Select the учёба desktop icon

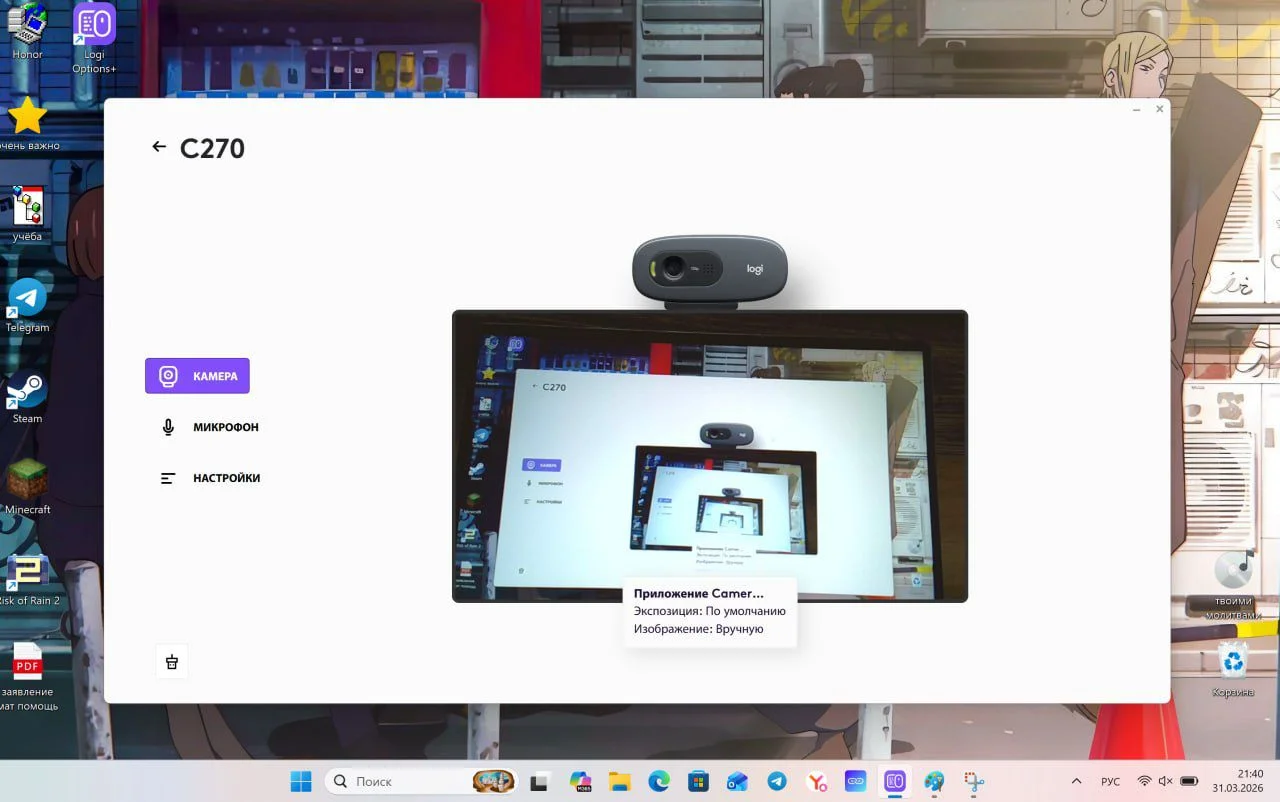click(x=27, y=213)
